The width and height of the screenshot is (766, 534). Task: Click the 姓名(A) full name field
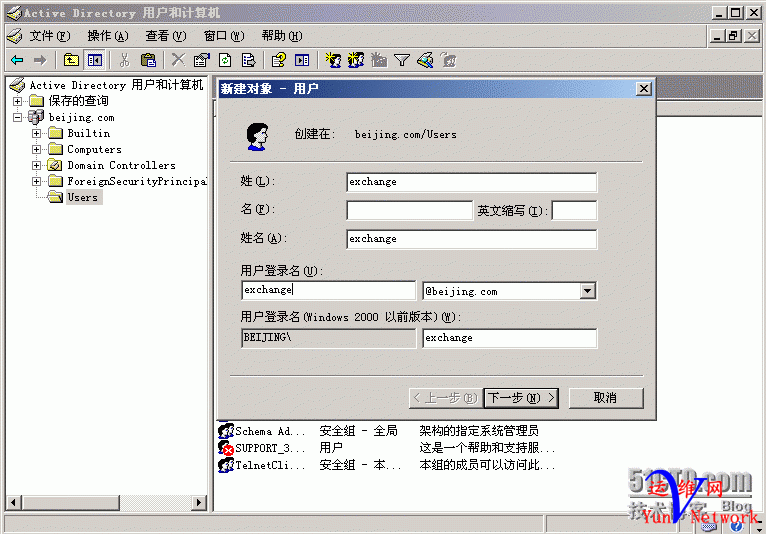[471, 239]
